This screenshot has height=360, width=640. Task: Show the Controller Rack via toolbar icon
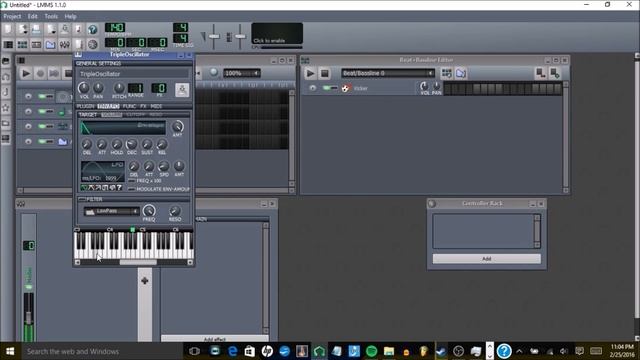click(93, 44)
